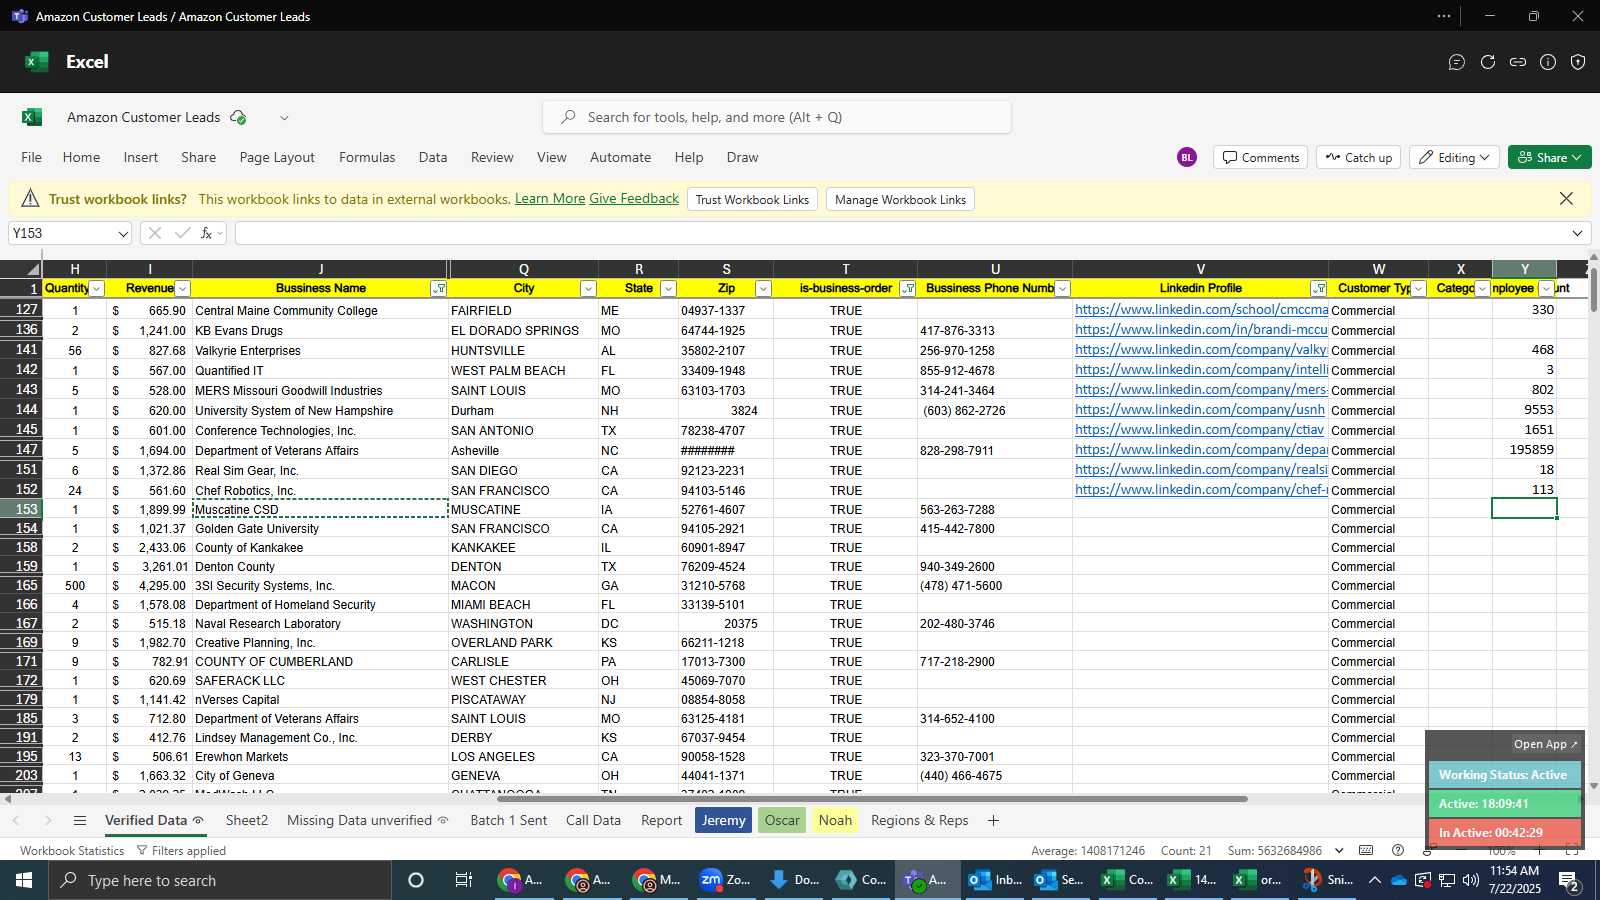This screenshot has height=900, width=1600.
Task: Expand the formula bar chevron
Action: [1577, 234]
